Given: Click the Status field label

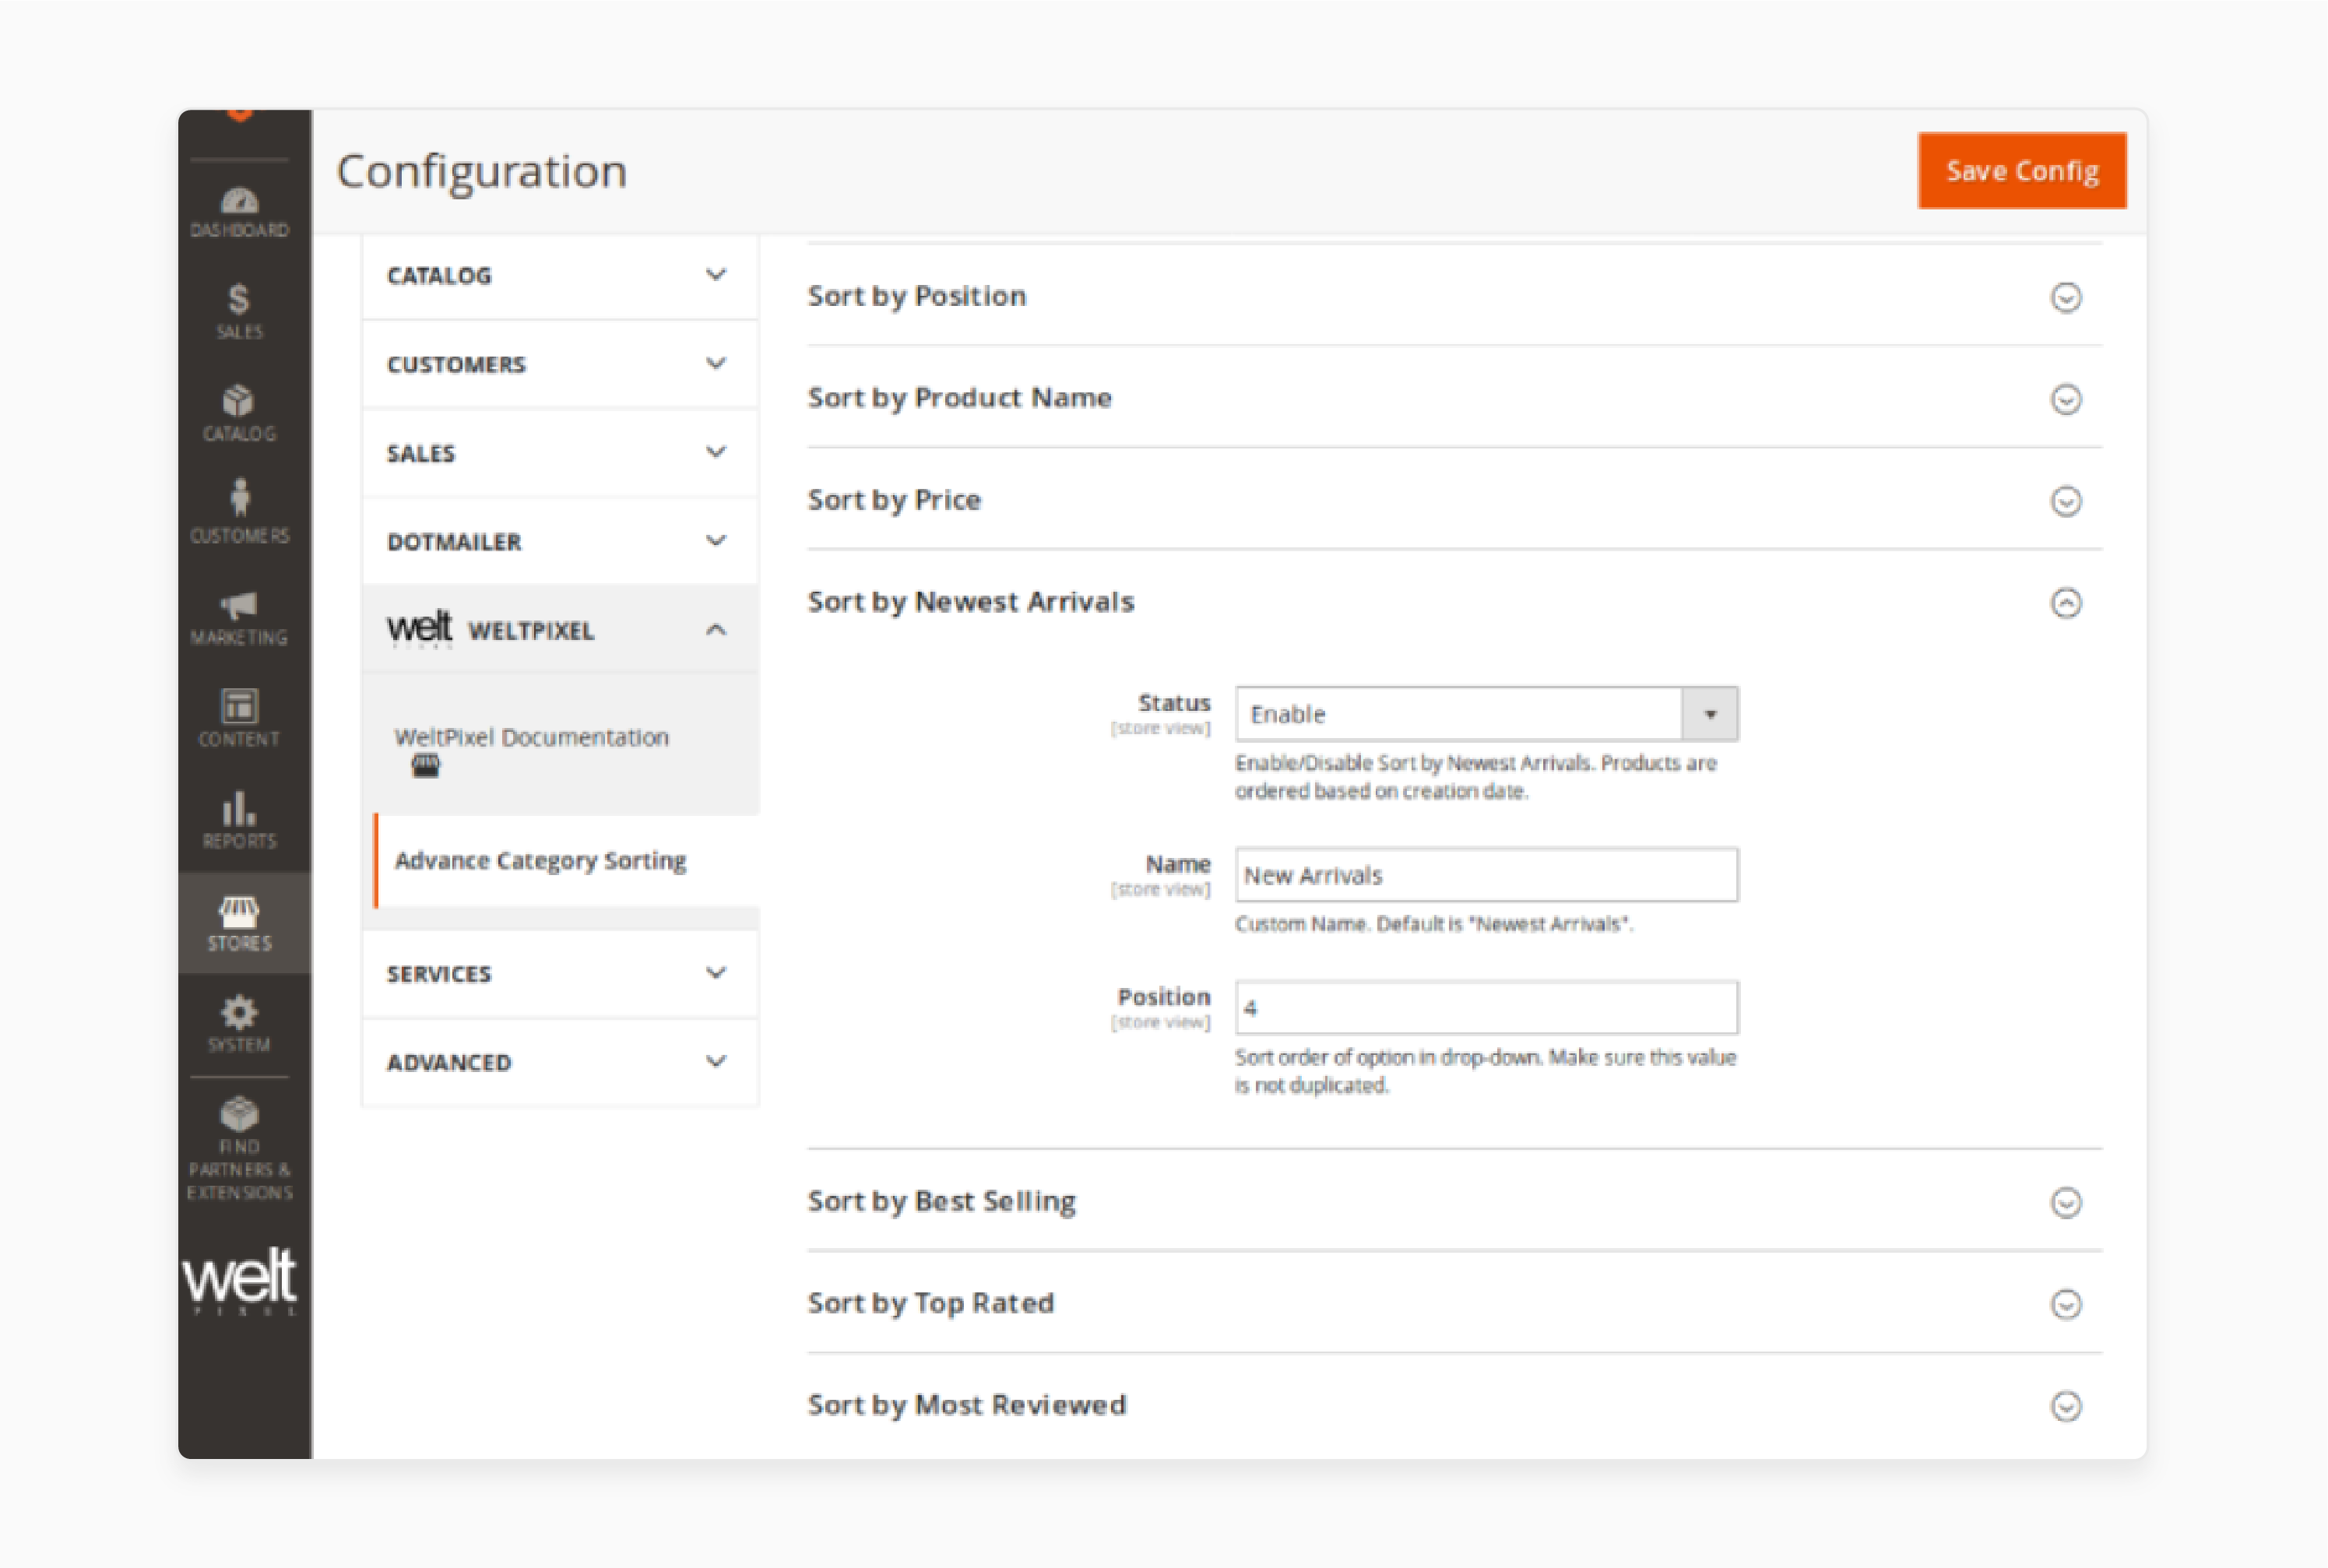Looking at the screenshot, I should [x=1174, y=703].
